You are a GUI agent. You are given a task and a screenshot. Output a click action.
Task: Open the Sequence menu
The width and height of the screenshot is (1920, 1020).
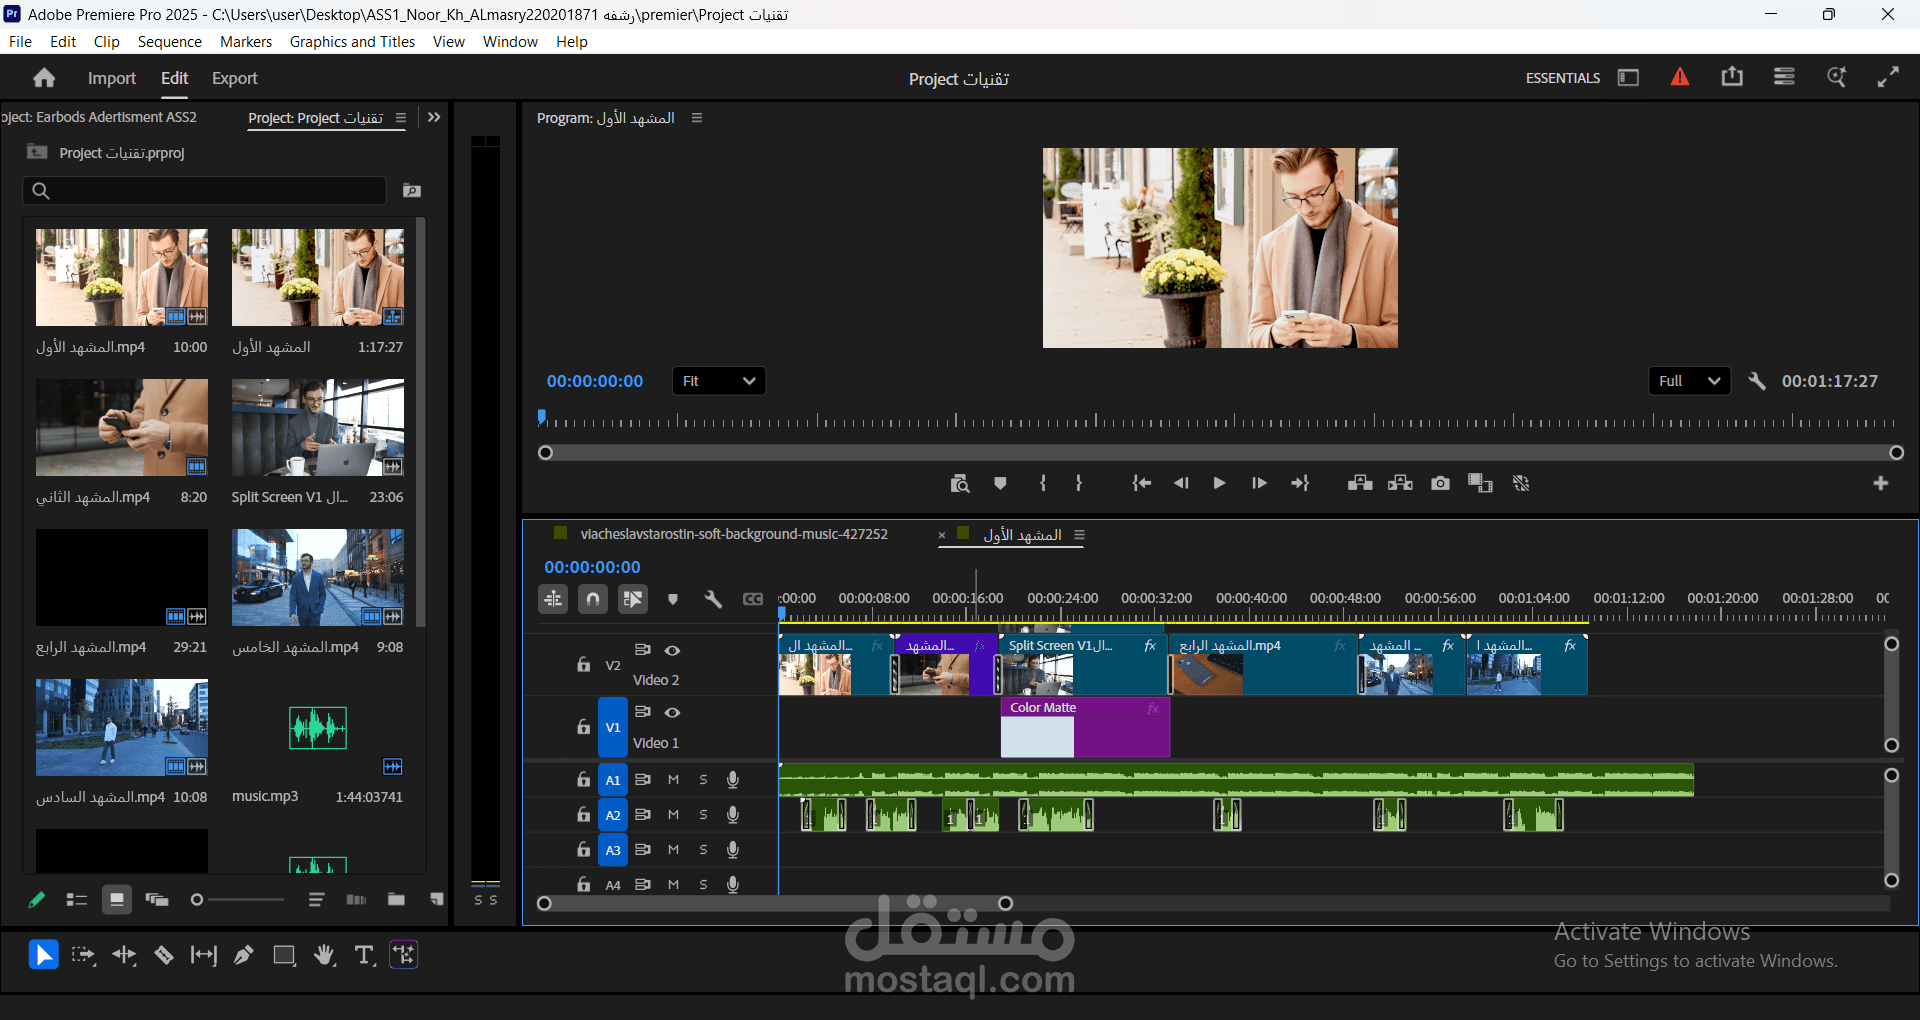tap(170, 42)
